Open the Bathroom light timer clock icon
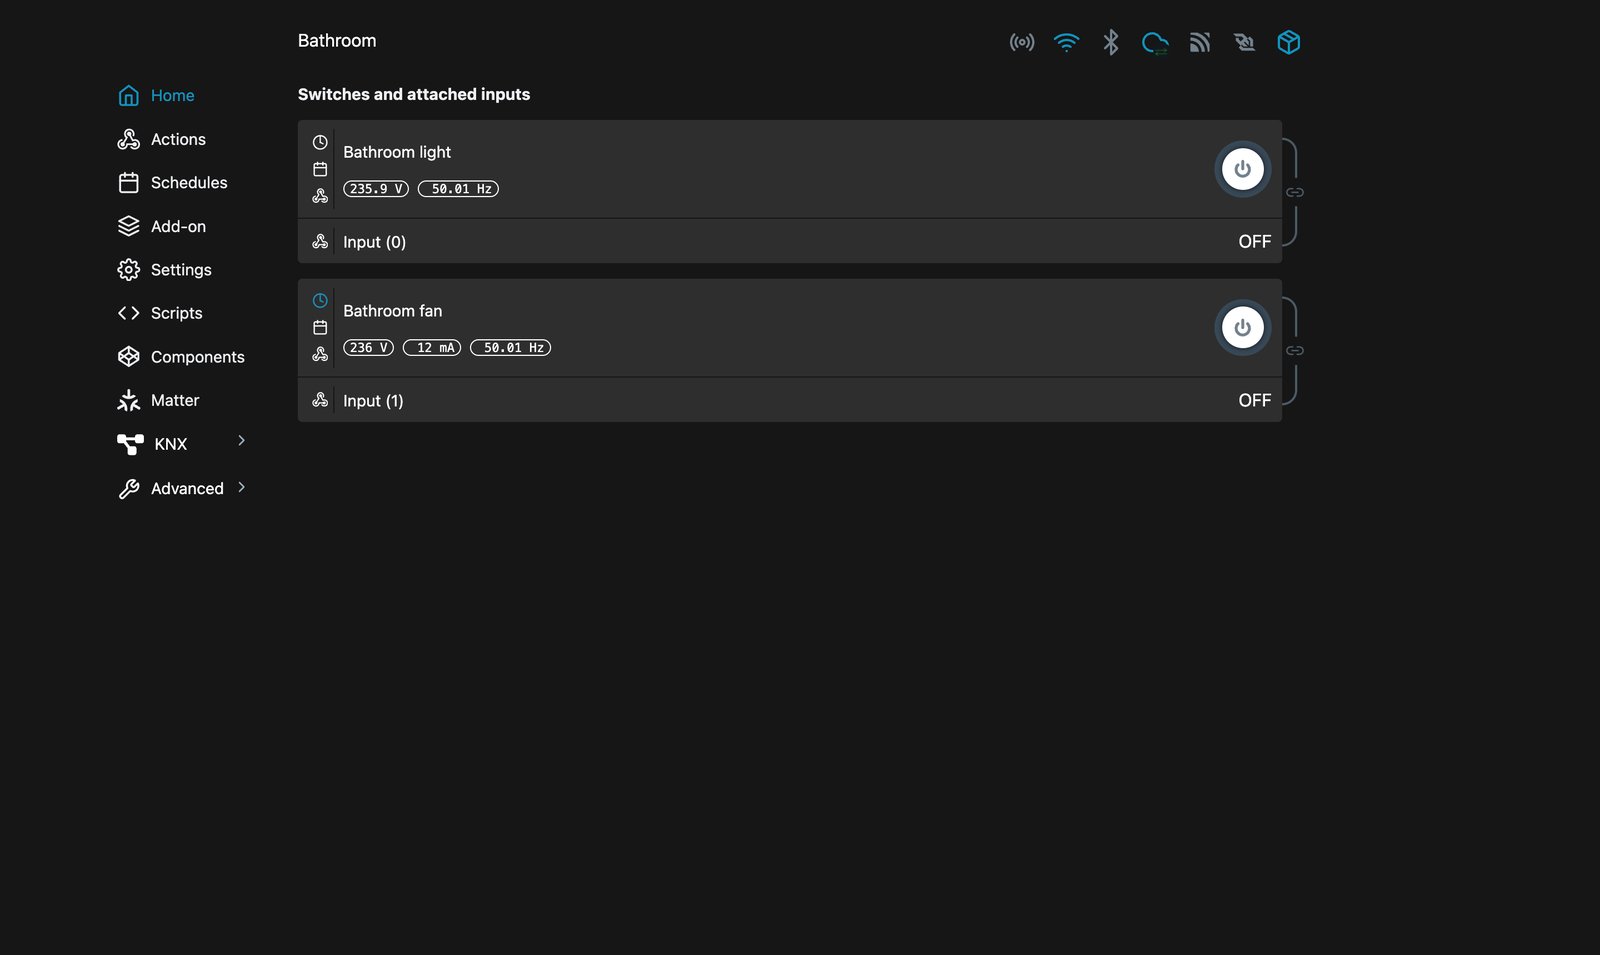Screen dimensions: 1600x955 pos(320,143)
